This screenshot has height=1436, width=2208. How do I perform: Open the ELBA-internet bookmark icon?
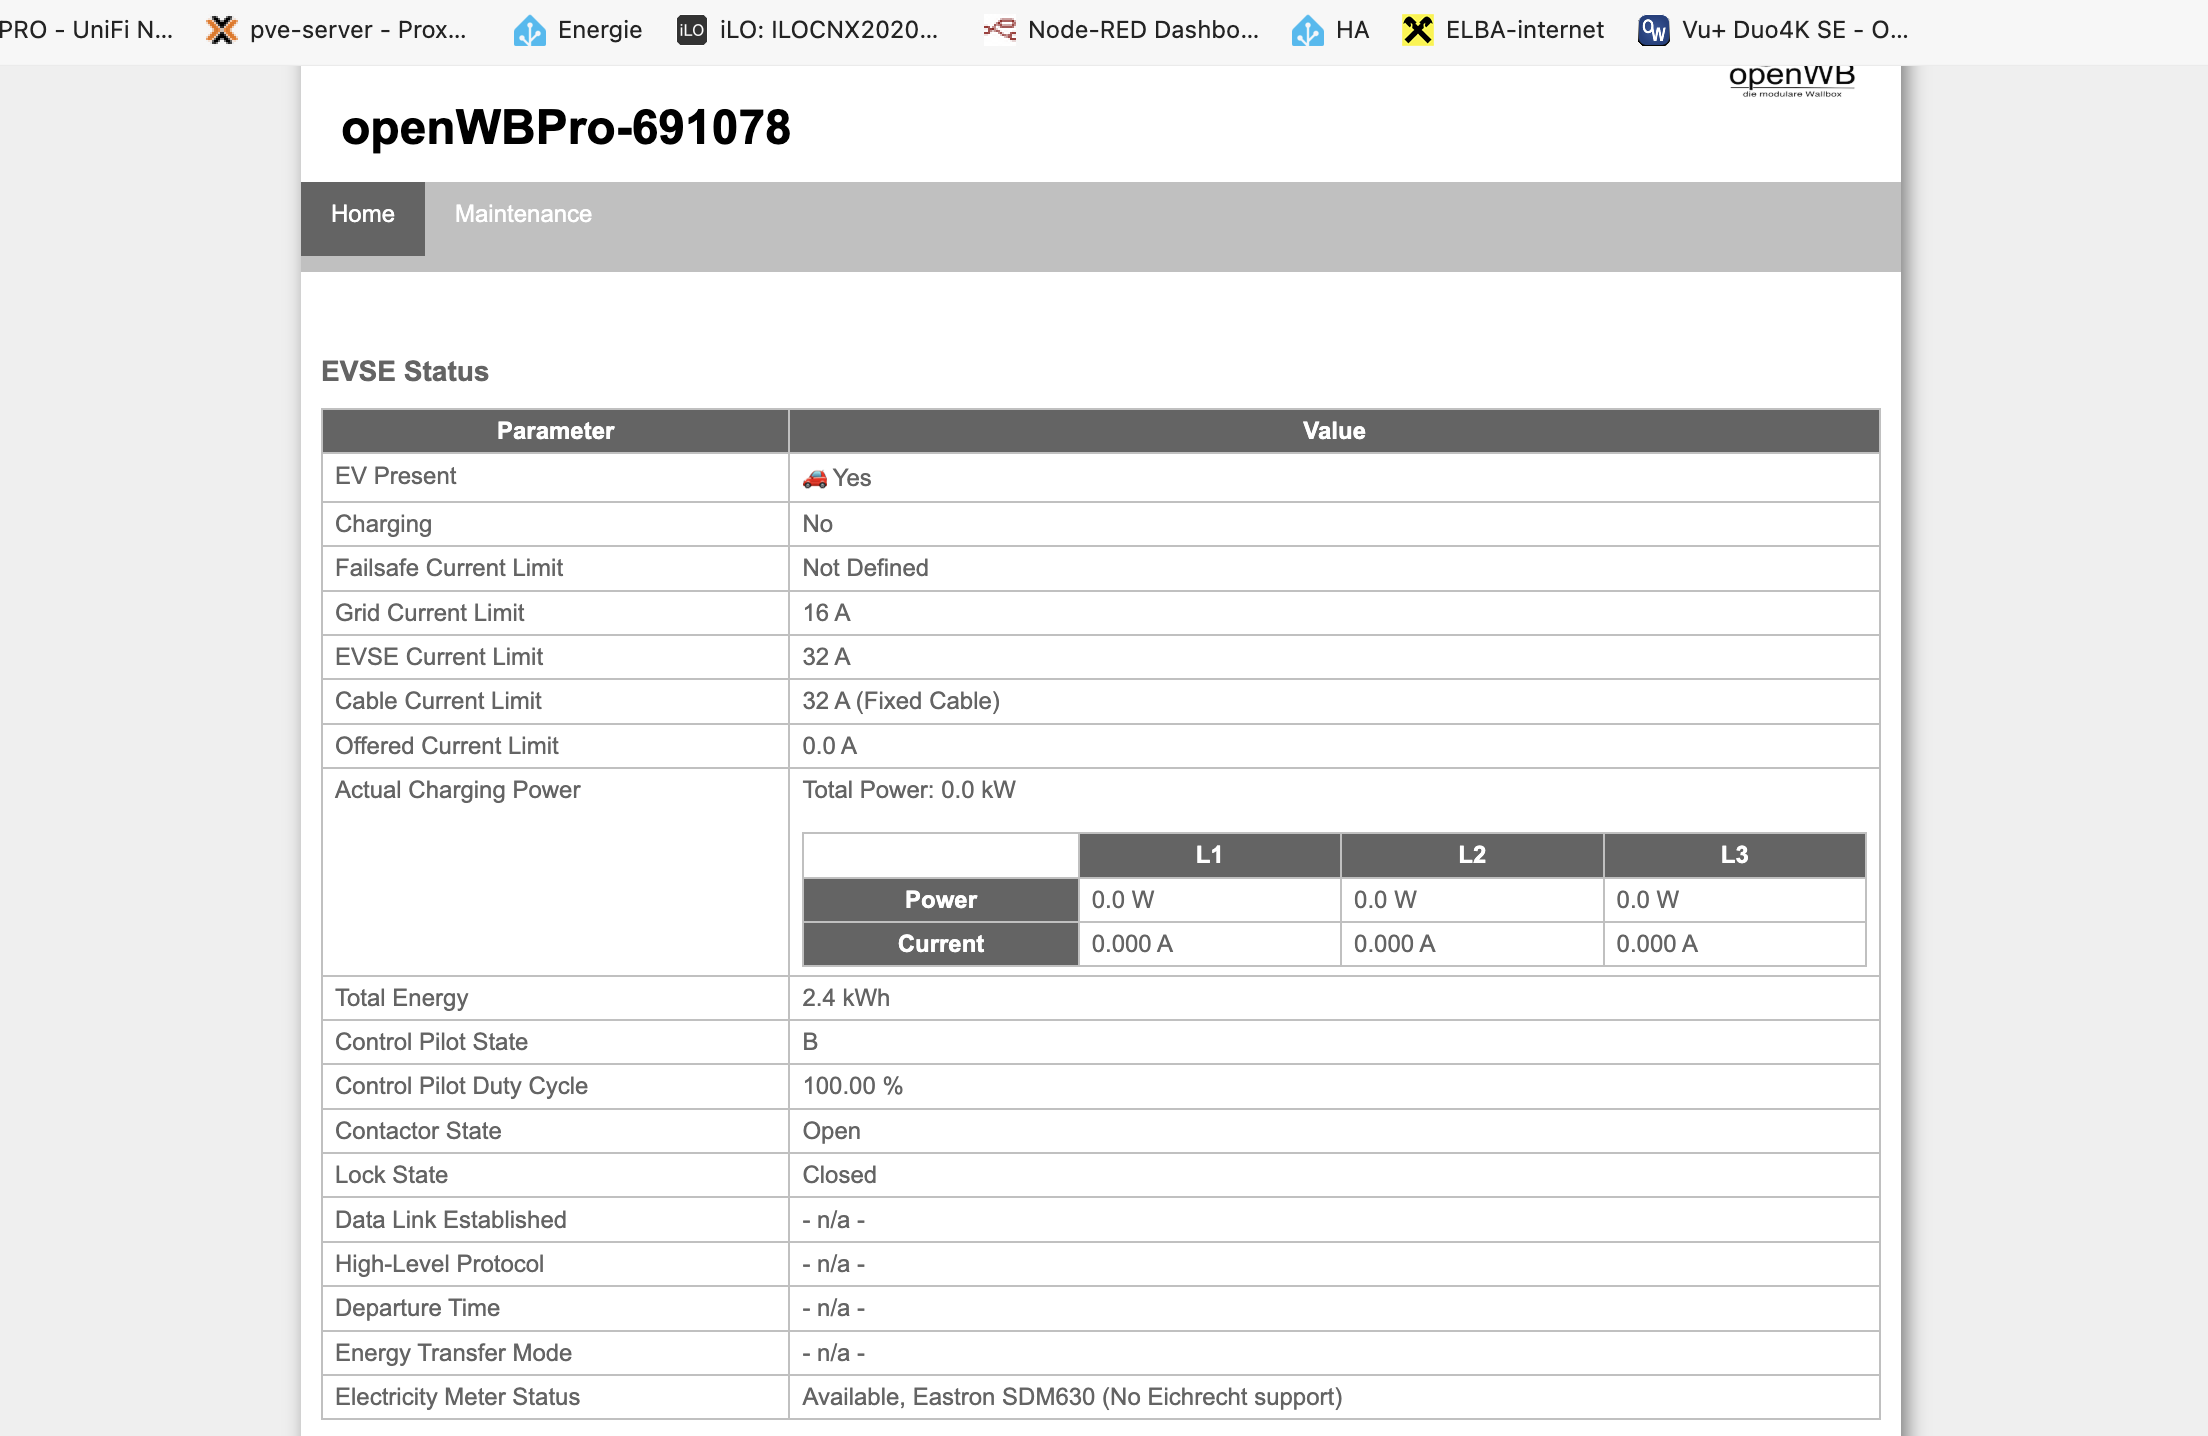click(x=1417, y=30)
